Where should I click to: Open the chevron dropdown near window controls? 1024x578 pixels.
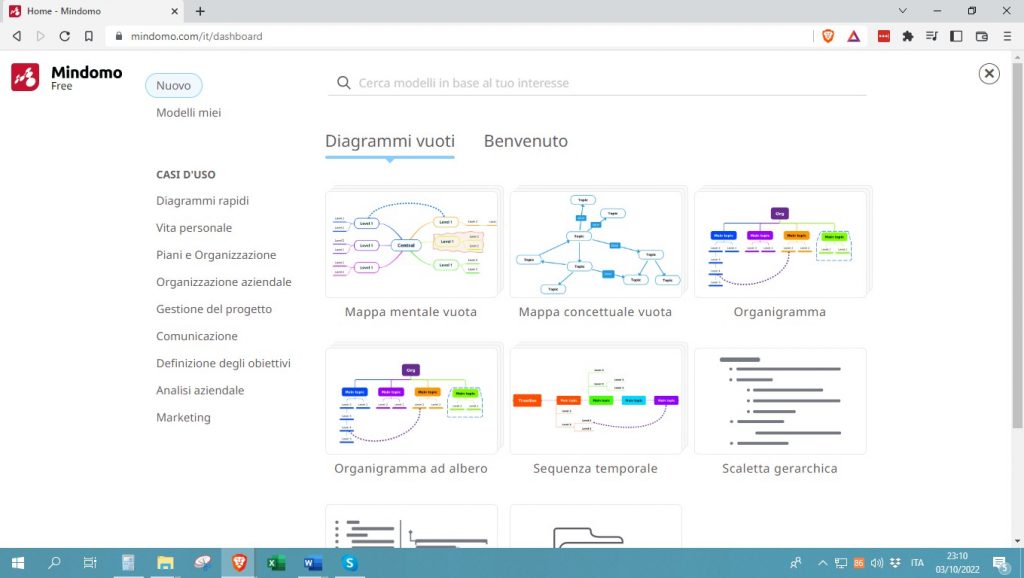click(903, 10)
